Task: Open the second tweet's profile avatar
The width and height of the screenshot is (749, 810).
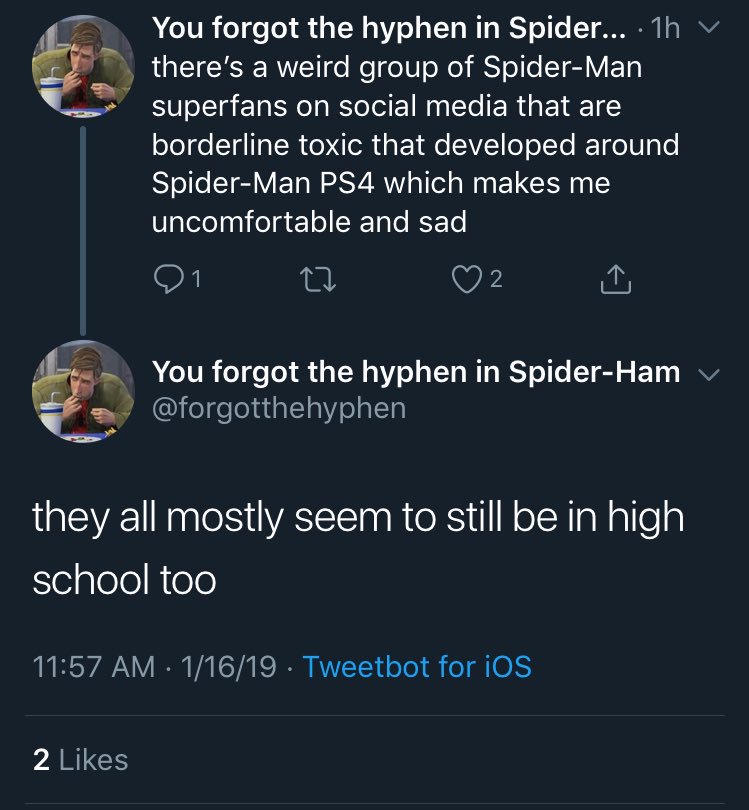Action: (83, 391)
